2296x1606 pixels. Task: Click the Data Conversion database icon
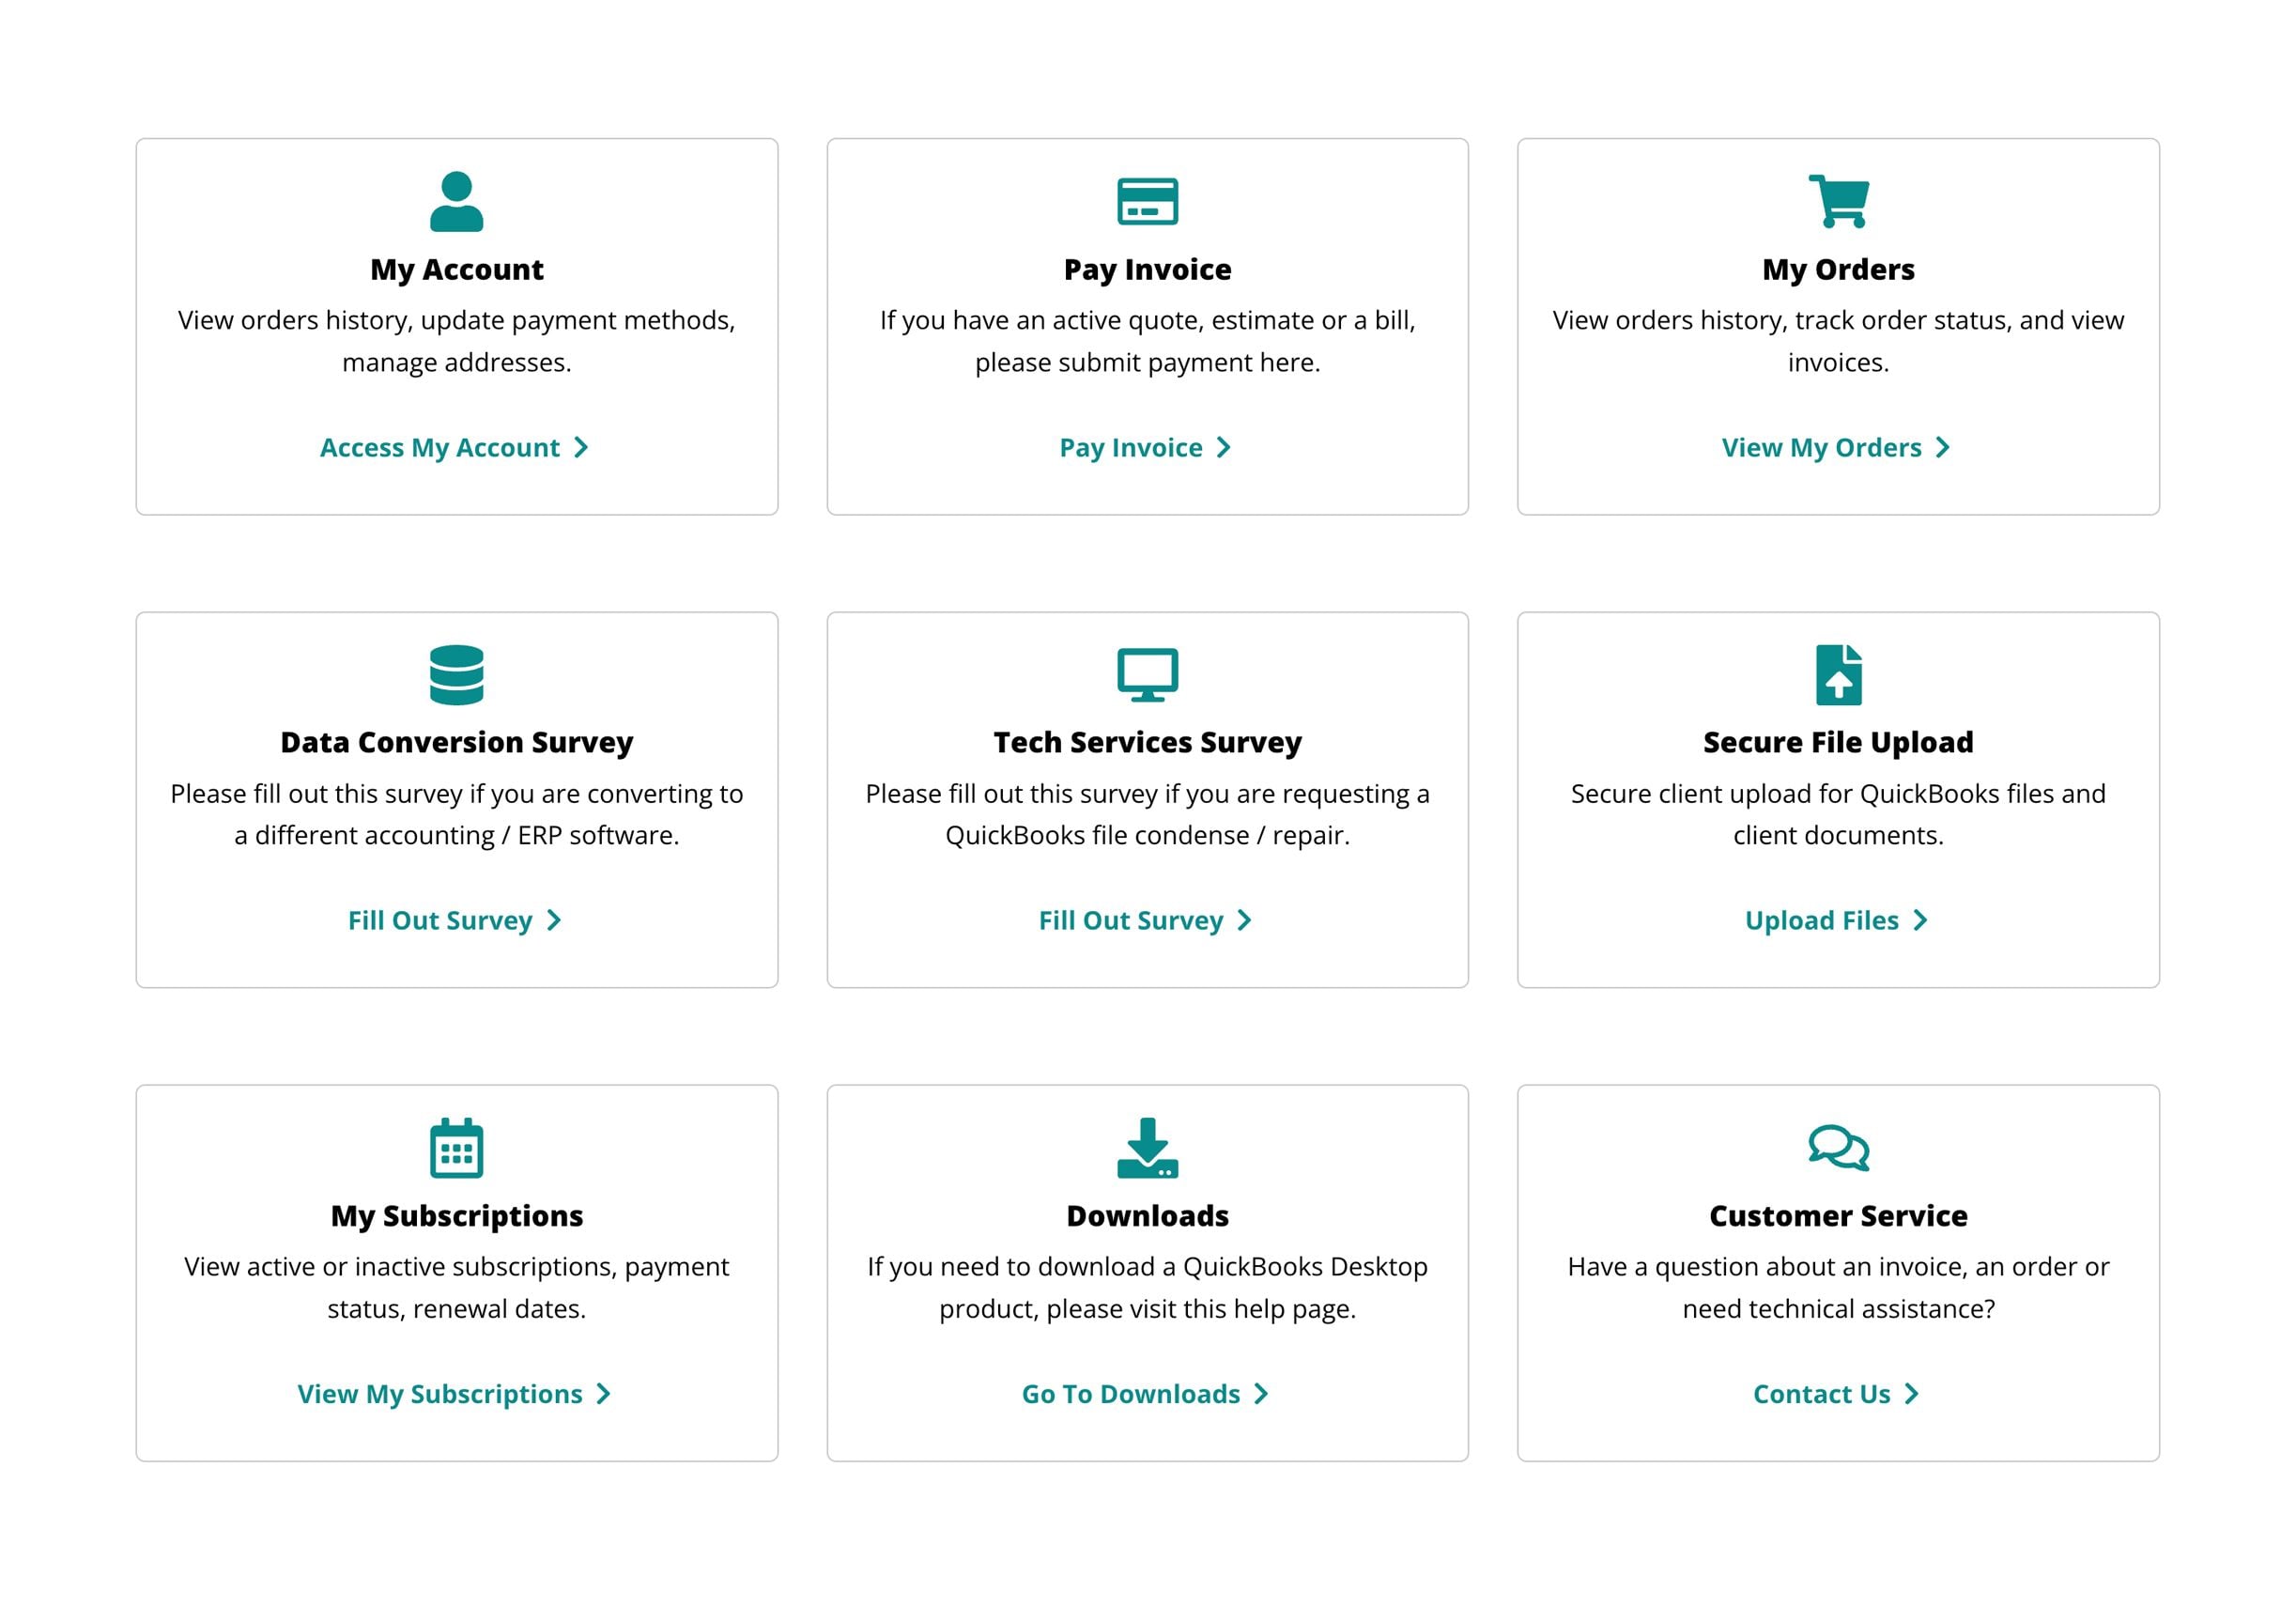(x=456, y=674)
